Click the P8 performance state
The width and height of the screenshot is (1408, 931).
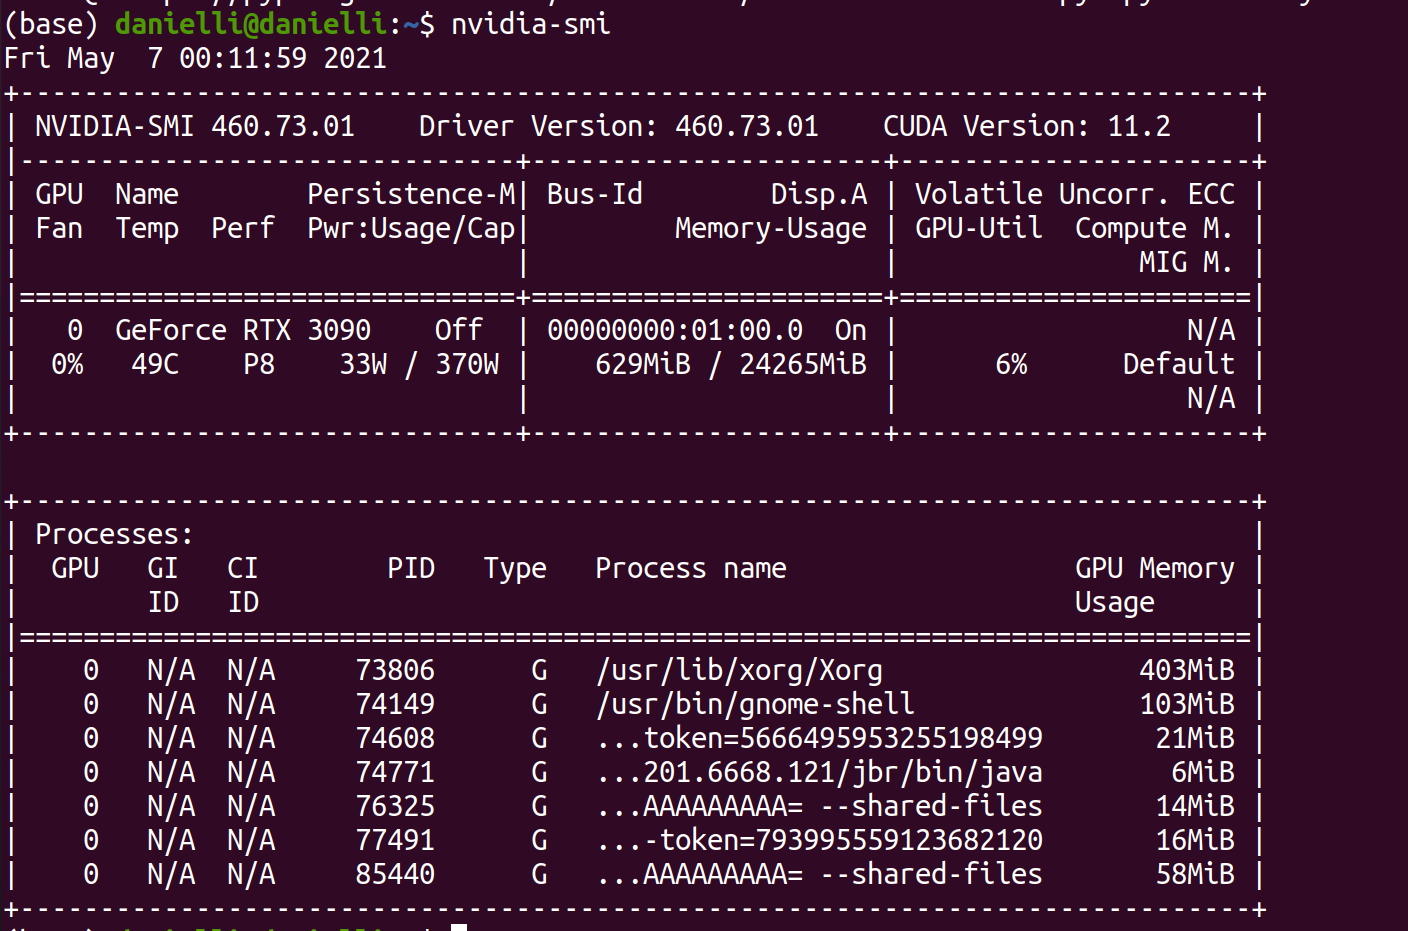(259, 364)
